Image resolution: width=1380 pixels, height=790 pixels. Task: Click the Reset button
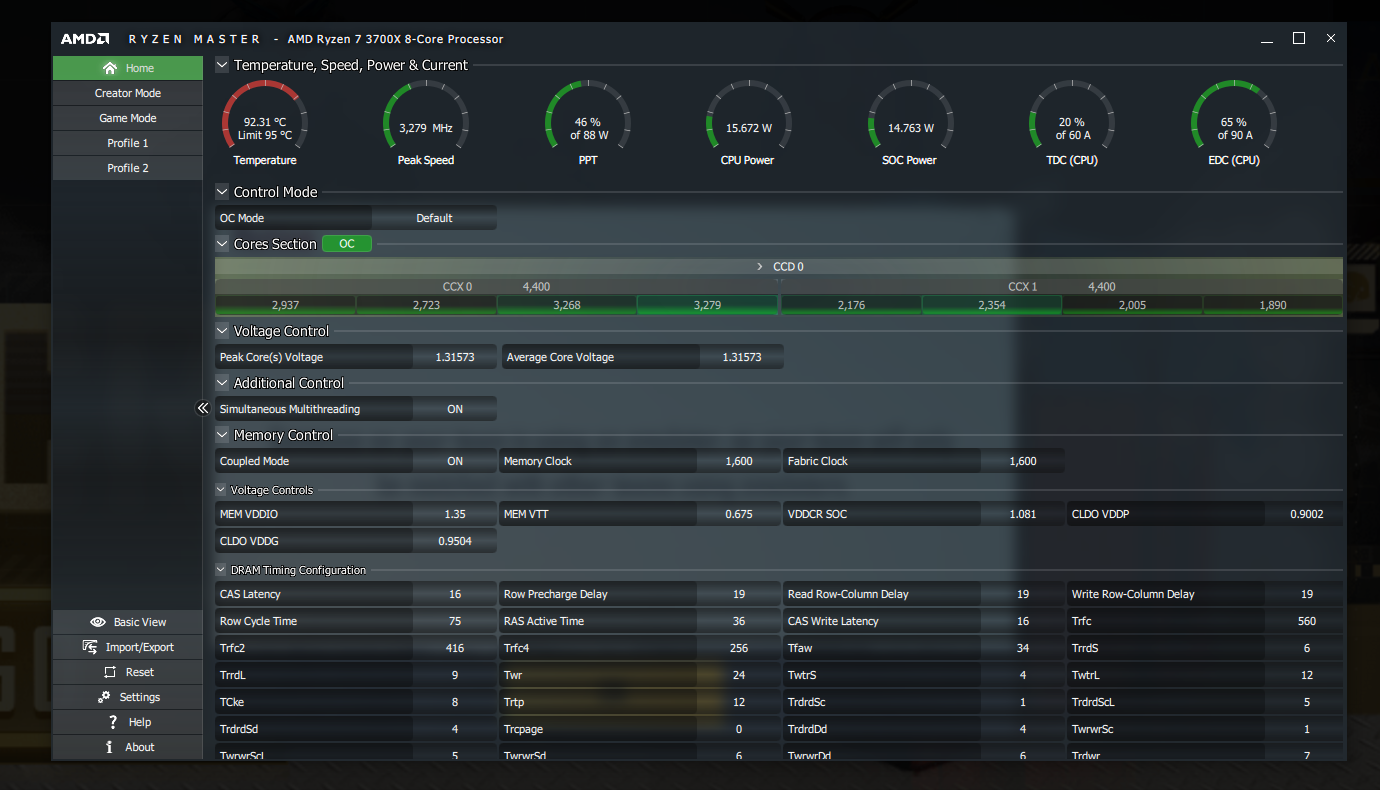(x=128, y=672)
